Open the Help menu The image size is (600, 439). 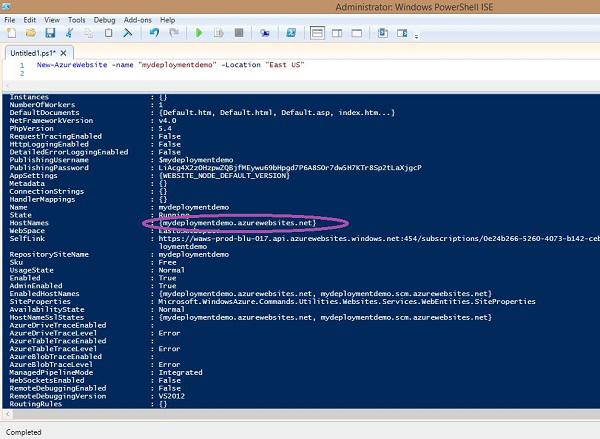click(x=168, y=20)
